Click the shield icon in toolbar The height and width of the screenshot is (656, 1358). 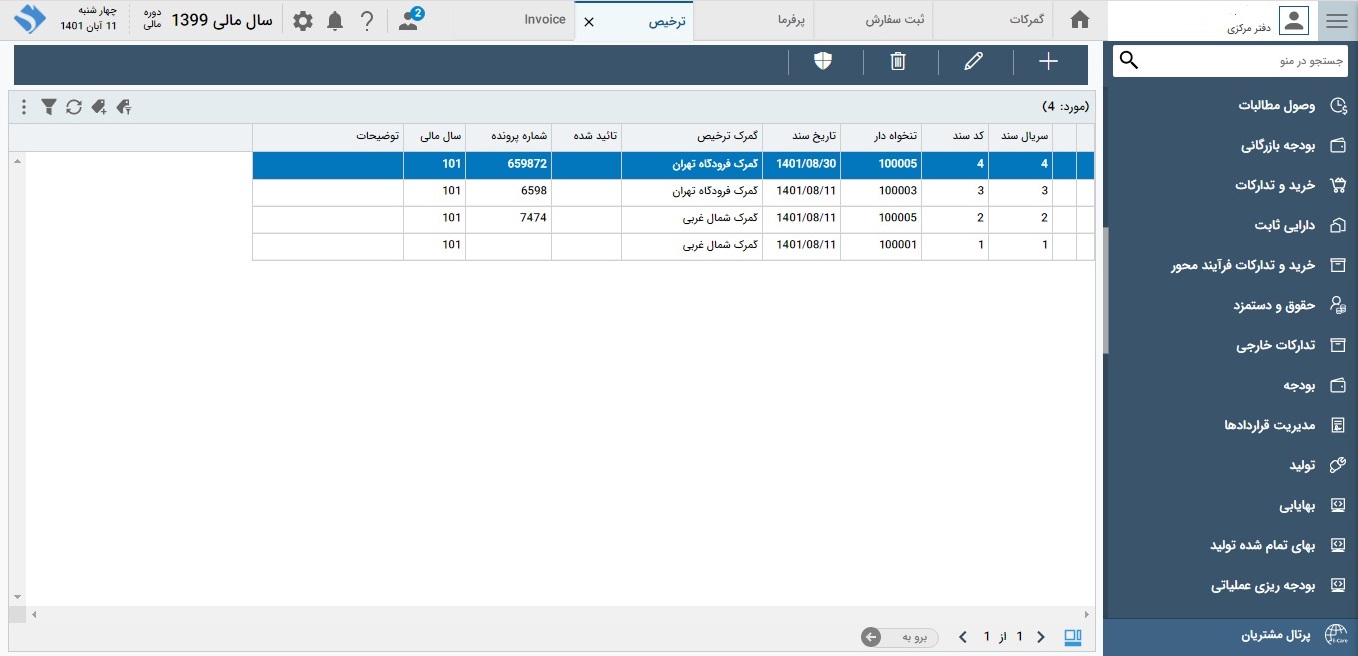(x=823, y=62)
